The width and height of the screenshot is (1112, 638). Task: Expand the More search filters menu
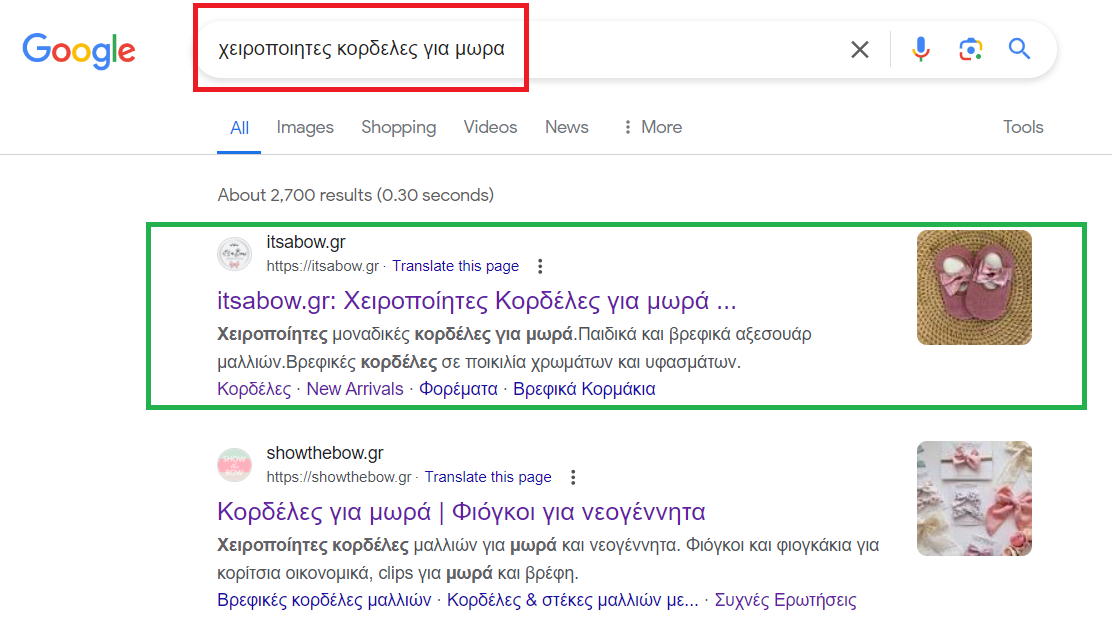651,127
